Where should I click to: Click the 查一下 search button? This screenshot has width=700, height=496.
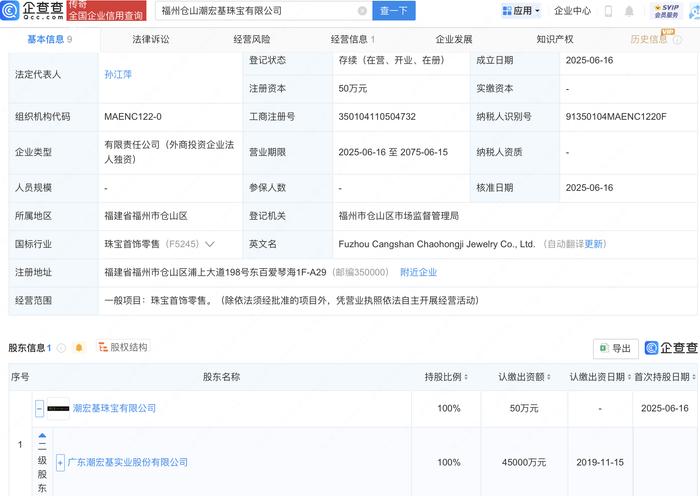[x=394, y=11]
